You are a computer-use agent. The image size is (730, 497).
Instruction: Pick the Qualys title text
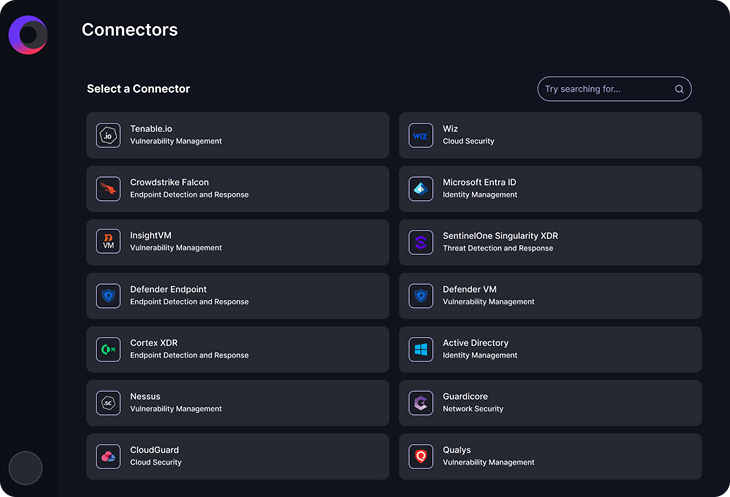click(x=456, y=450)
